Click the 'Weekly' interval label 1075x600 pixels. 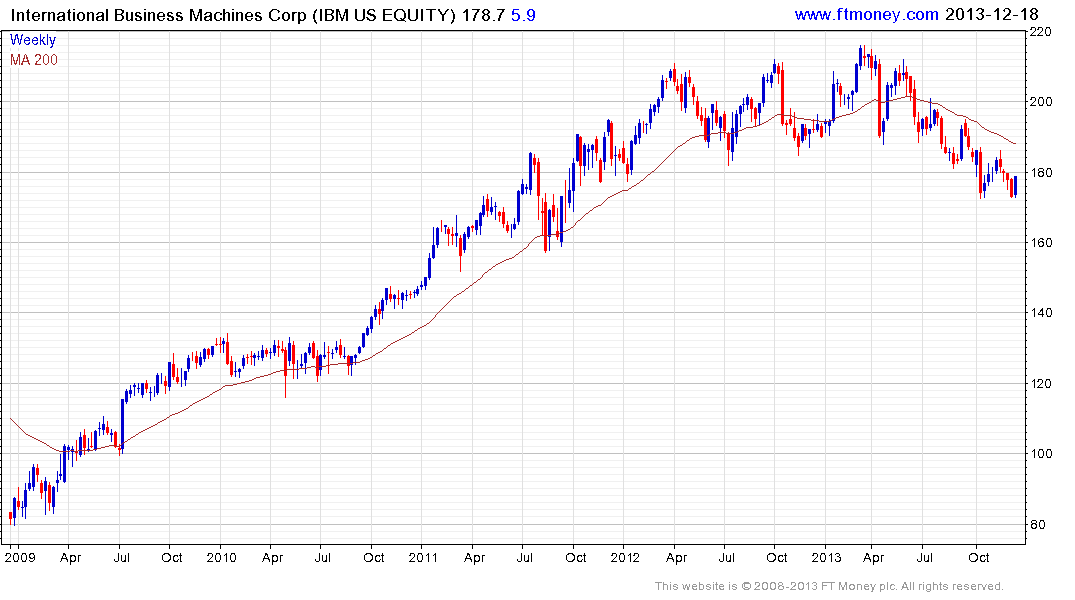pos(33,40)
